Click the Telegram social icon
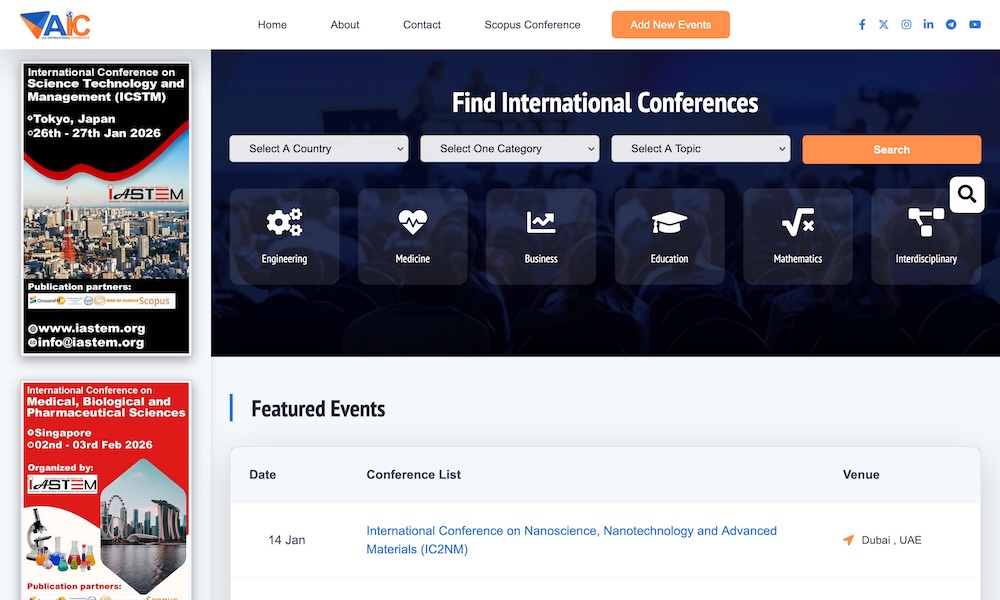 pos(951,24)
